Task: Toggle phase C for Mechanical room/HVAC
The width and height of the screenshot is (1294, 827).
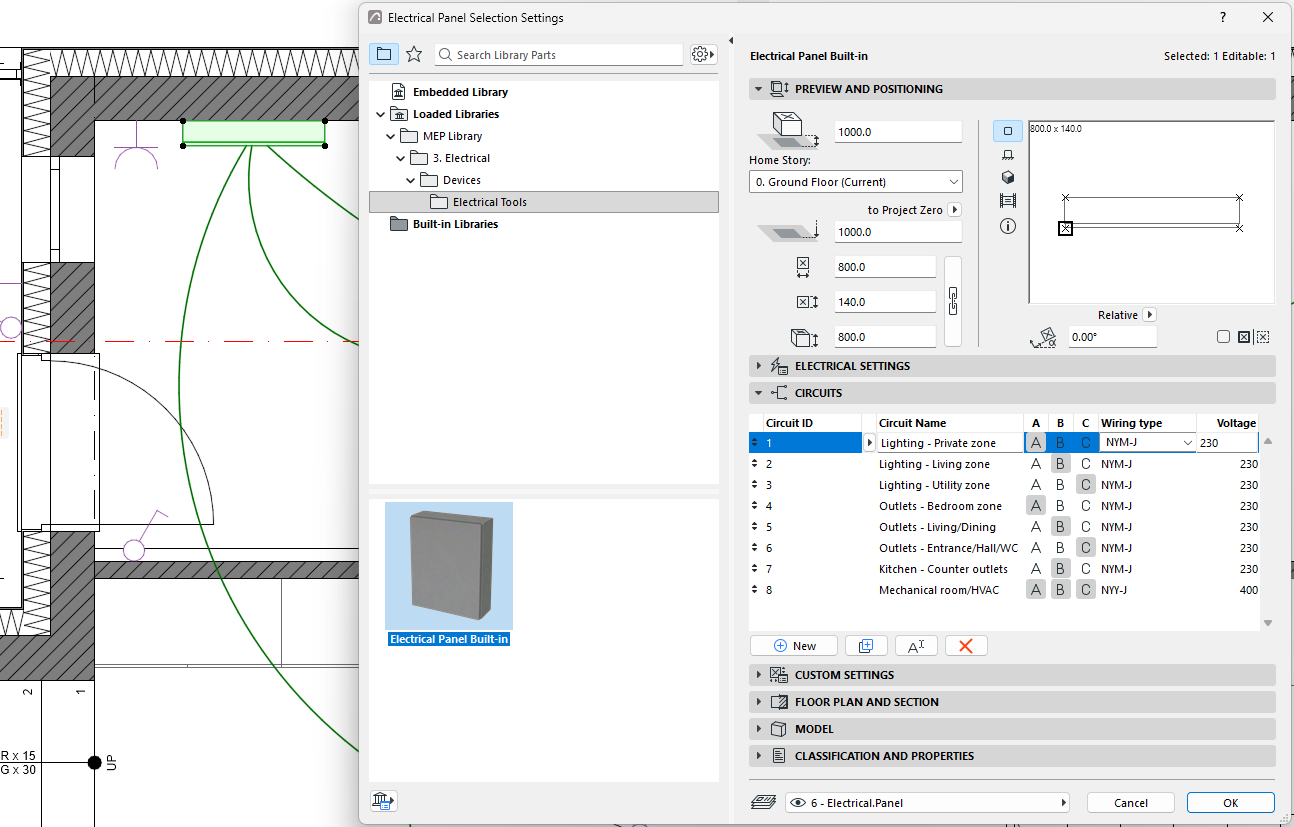Action: [x=1086, y=590]
